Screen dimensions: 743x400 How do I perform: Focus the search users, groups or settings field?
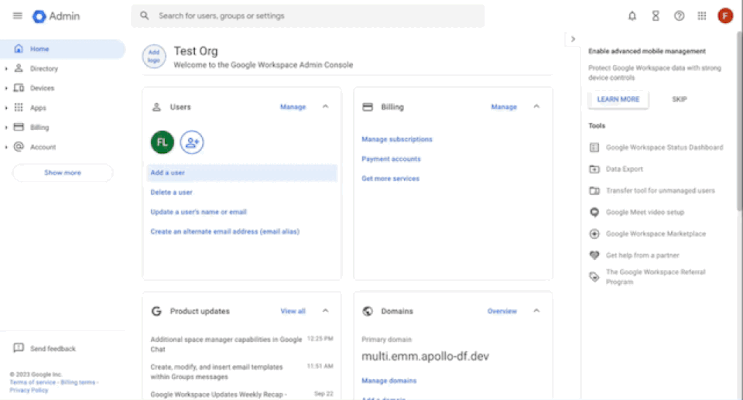[308, 16]
